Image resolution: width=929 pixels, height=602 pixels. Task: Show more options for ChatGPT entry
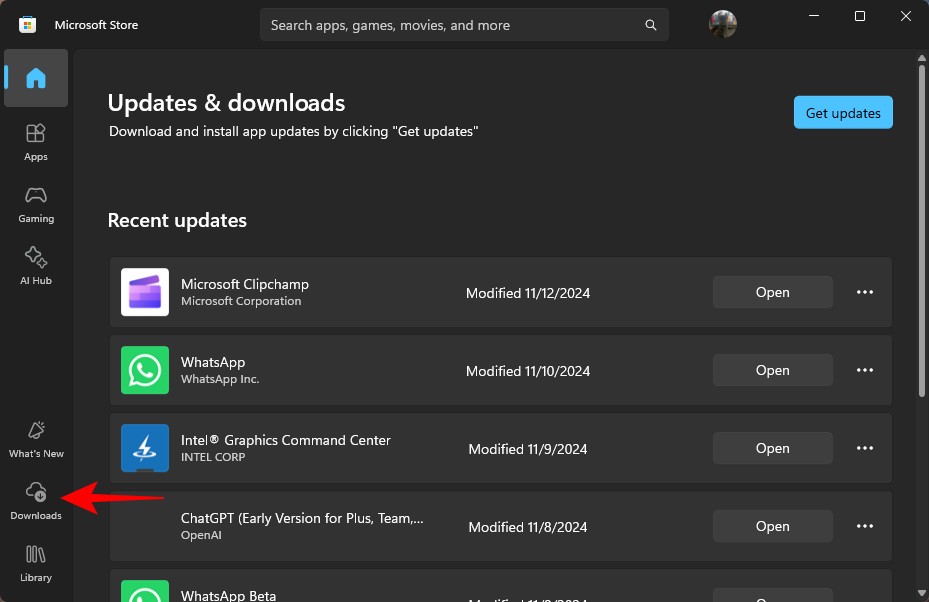[x=865, y=527]
